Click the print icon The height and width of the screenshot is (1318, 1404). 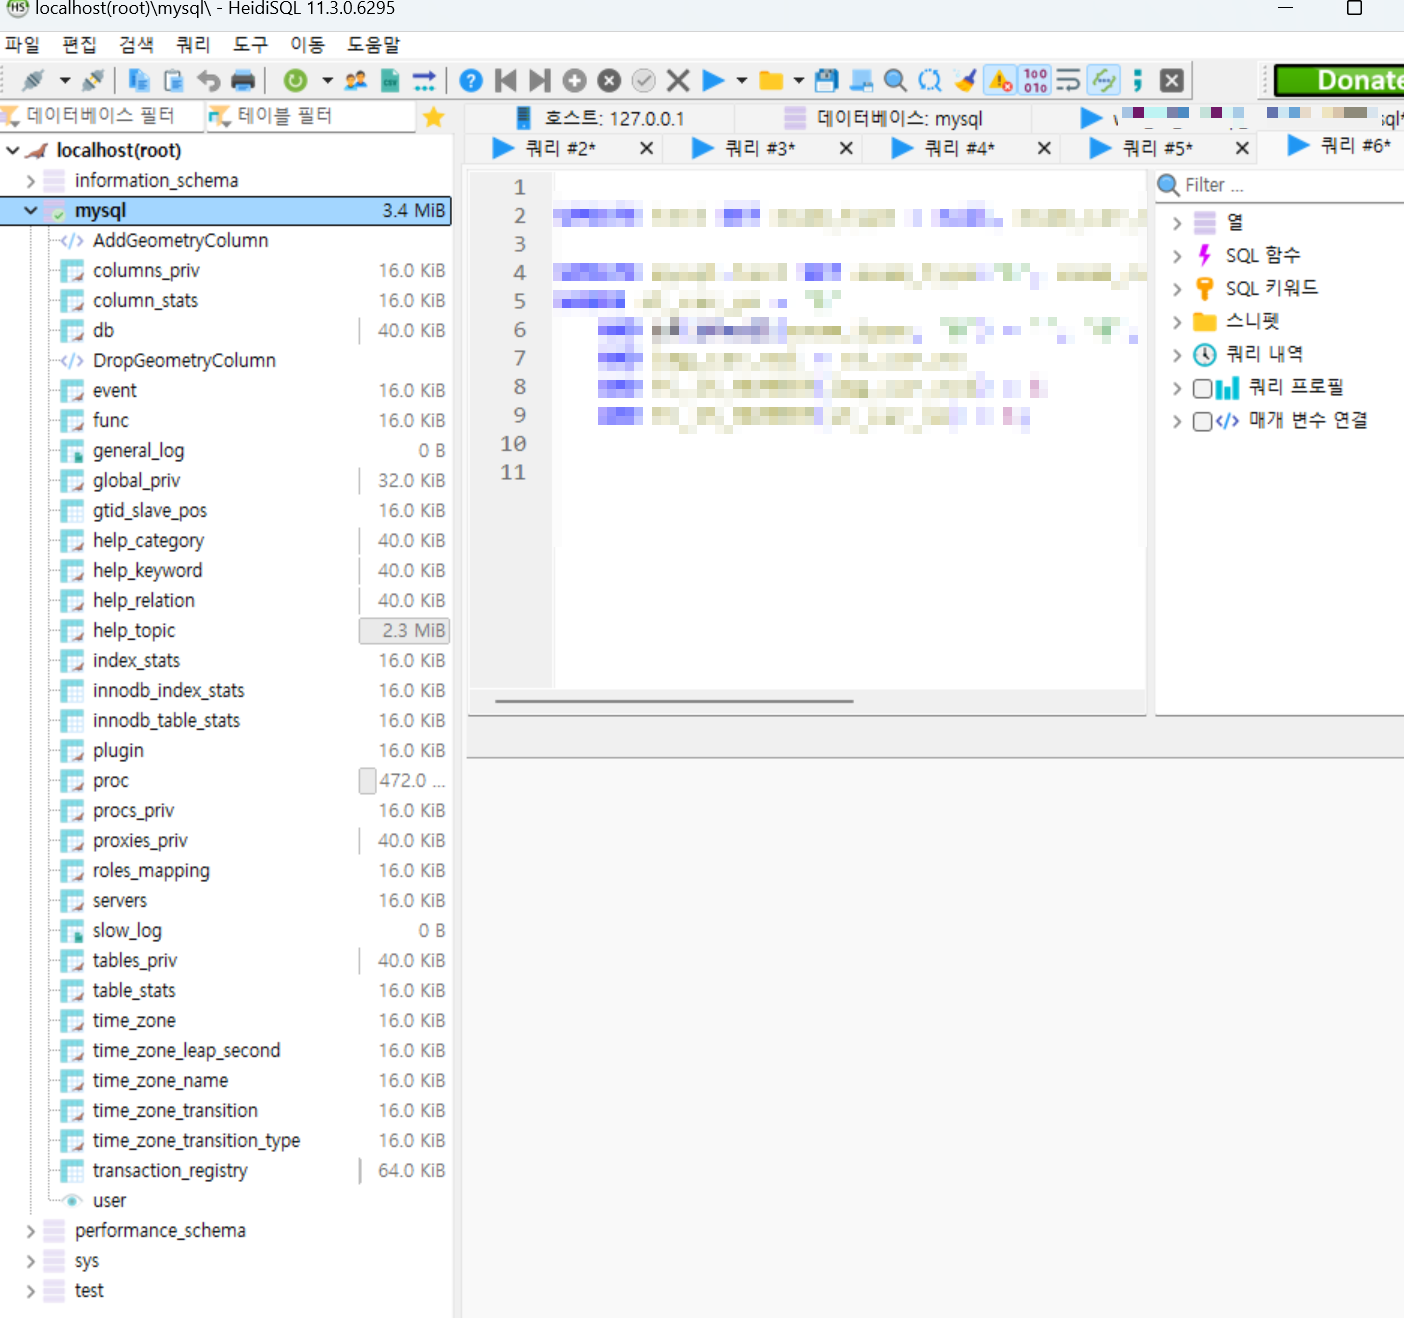pyautogui.click(x=243, y=80)
